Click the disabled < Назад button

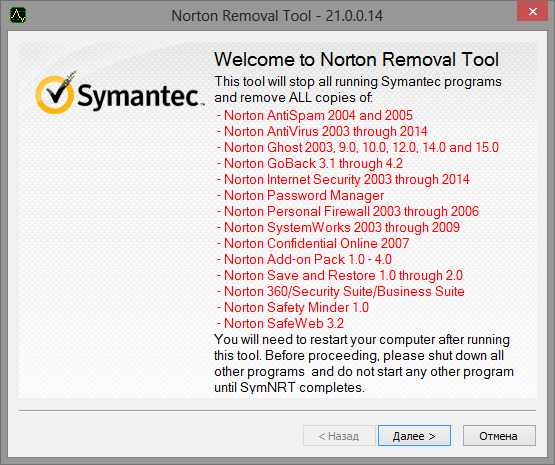339,436
